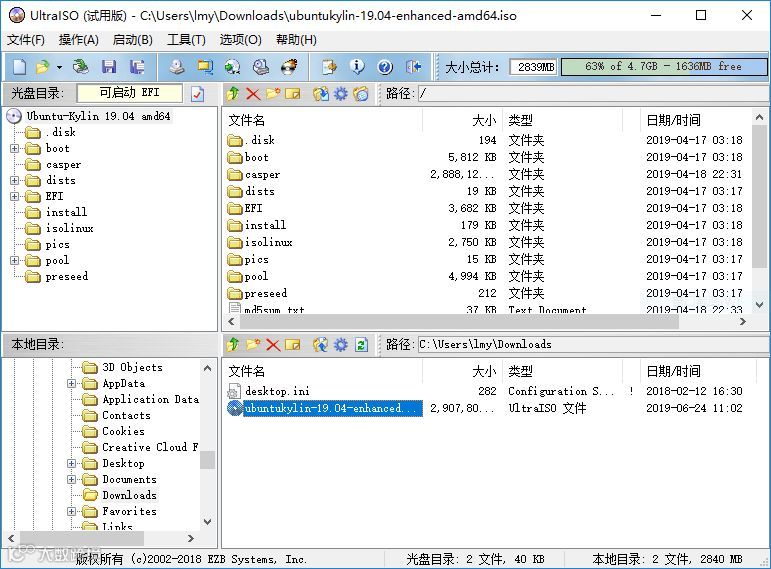Create new folder in local directory toolbar
Image resolution: width=771 pixels, height=569 pixels.
point(253,345)
